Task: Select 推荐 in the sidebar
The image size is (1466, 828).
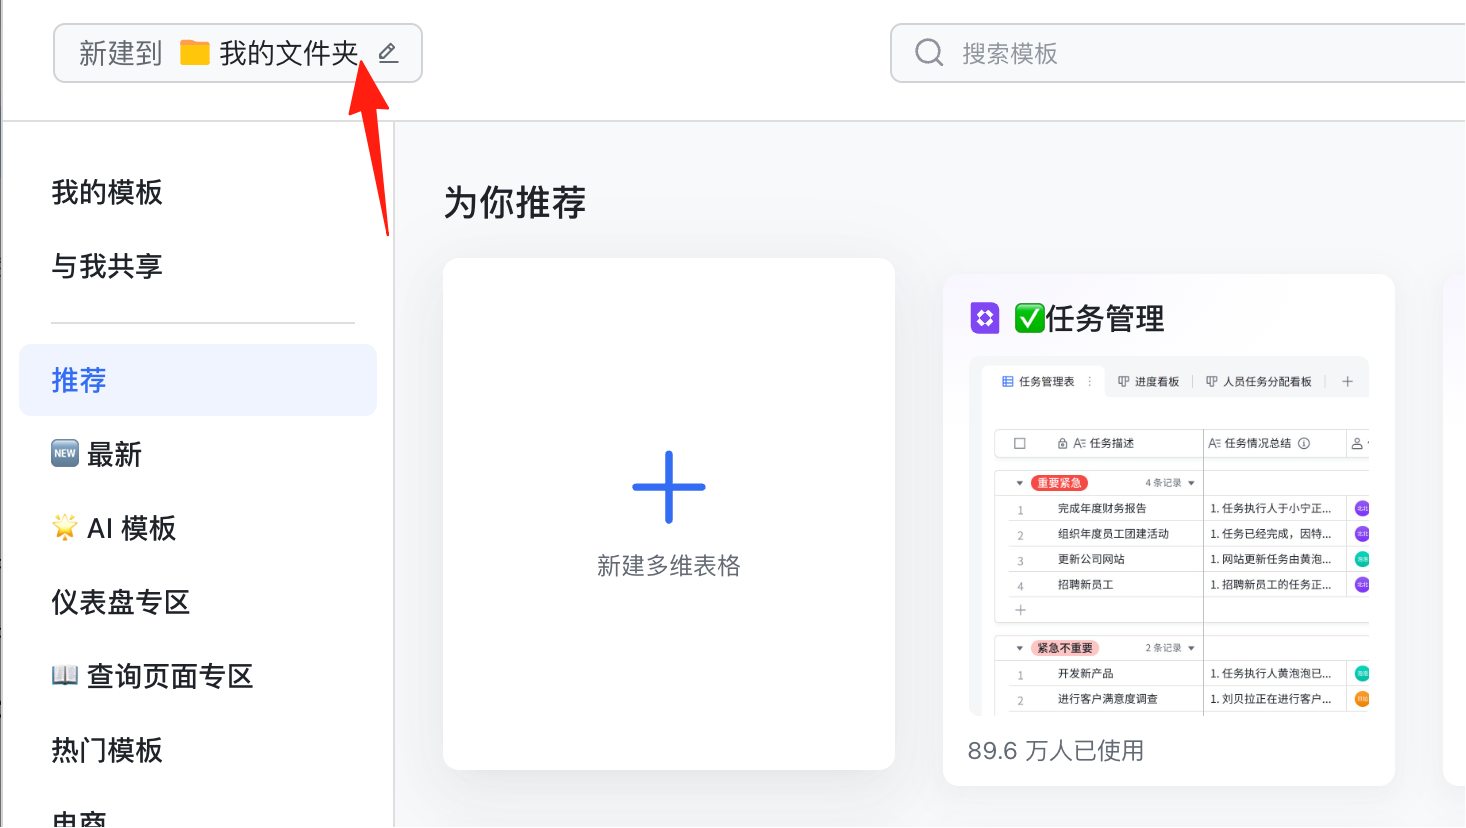Action: [x=198, y=380]
